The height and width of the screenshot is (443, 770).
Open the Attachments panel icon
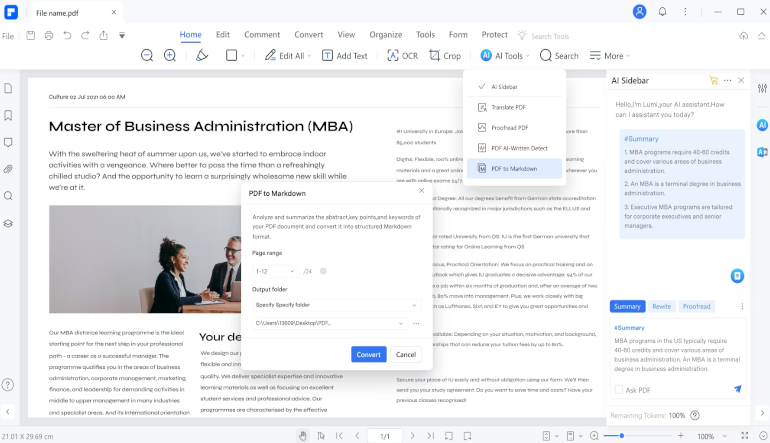click(8, 169)
